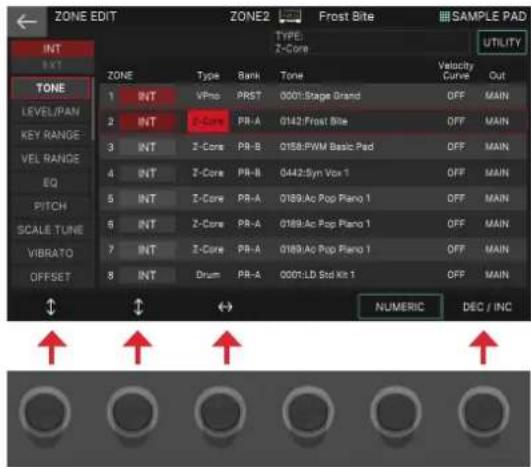531x467 pixels.
Task: Toggle INT for zone 4
Action: coord(147,173)
